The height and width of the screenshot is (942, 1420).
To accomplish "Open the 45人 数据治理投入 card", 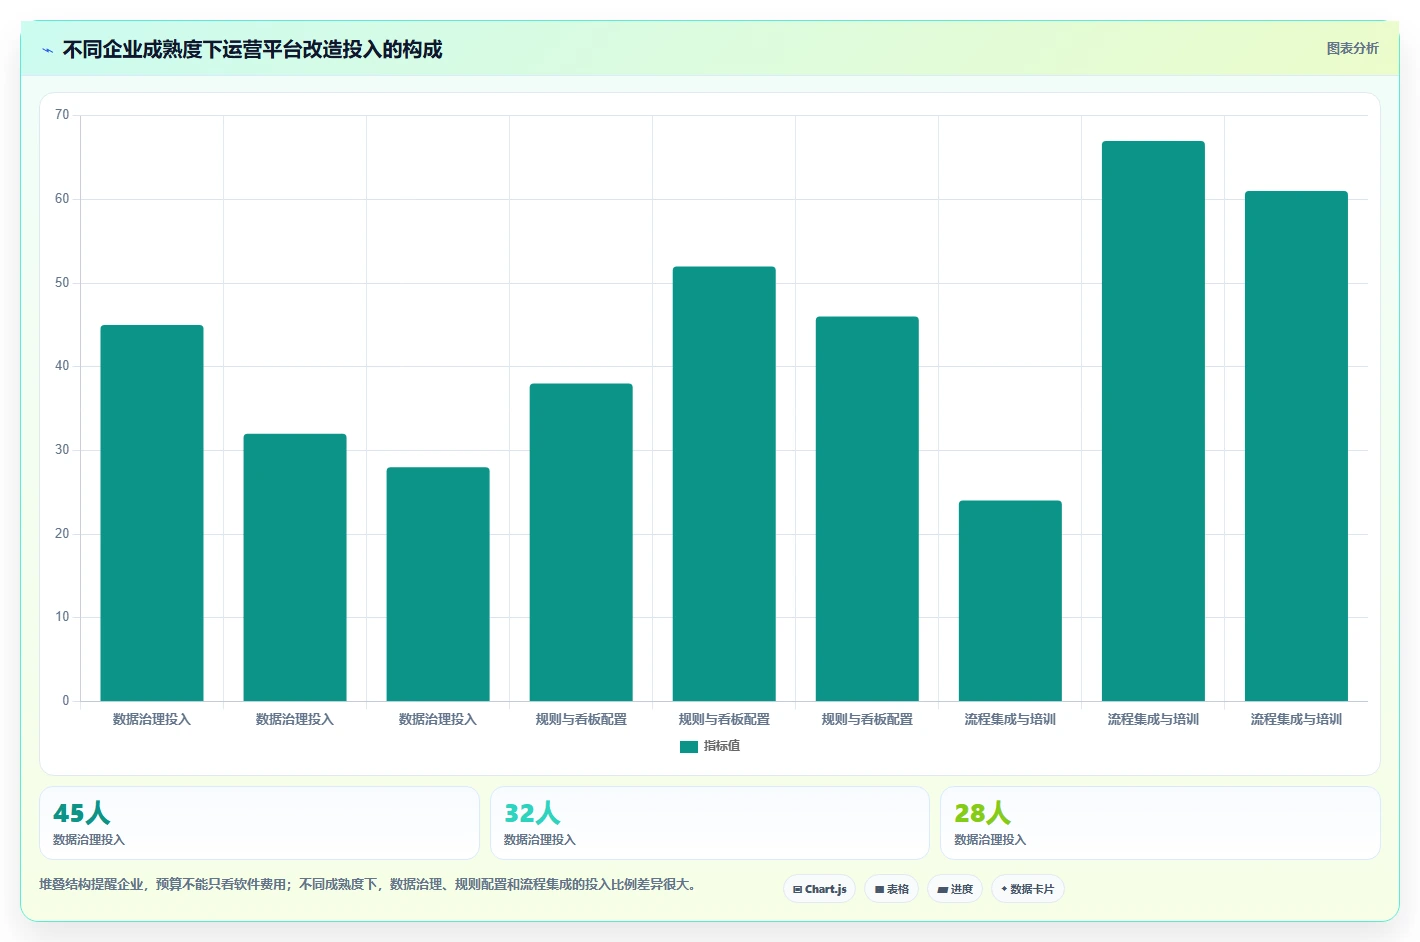I will pyautogui.click(x=259, y=823).
